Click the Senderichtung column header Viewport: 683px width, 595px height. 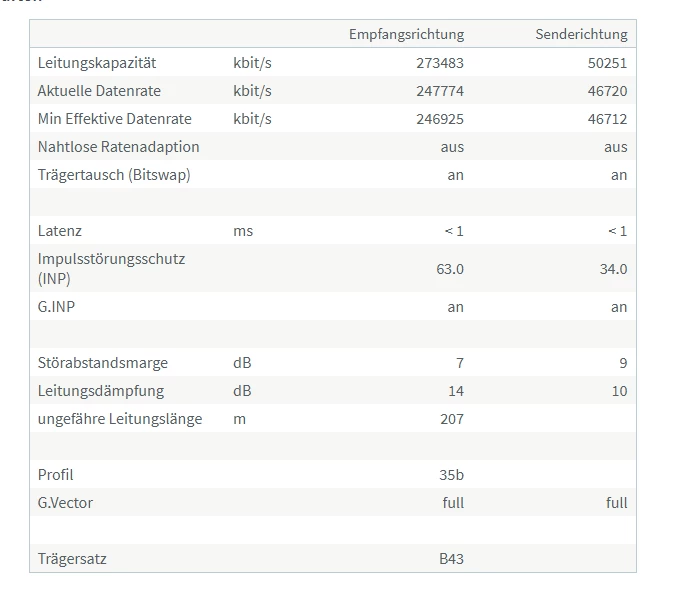582,34
